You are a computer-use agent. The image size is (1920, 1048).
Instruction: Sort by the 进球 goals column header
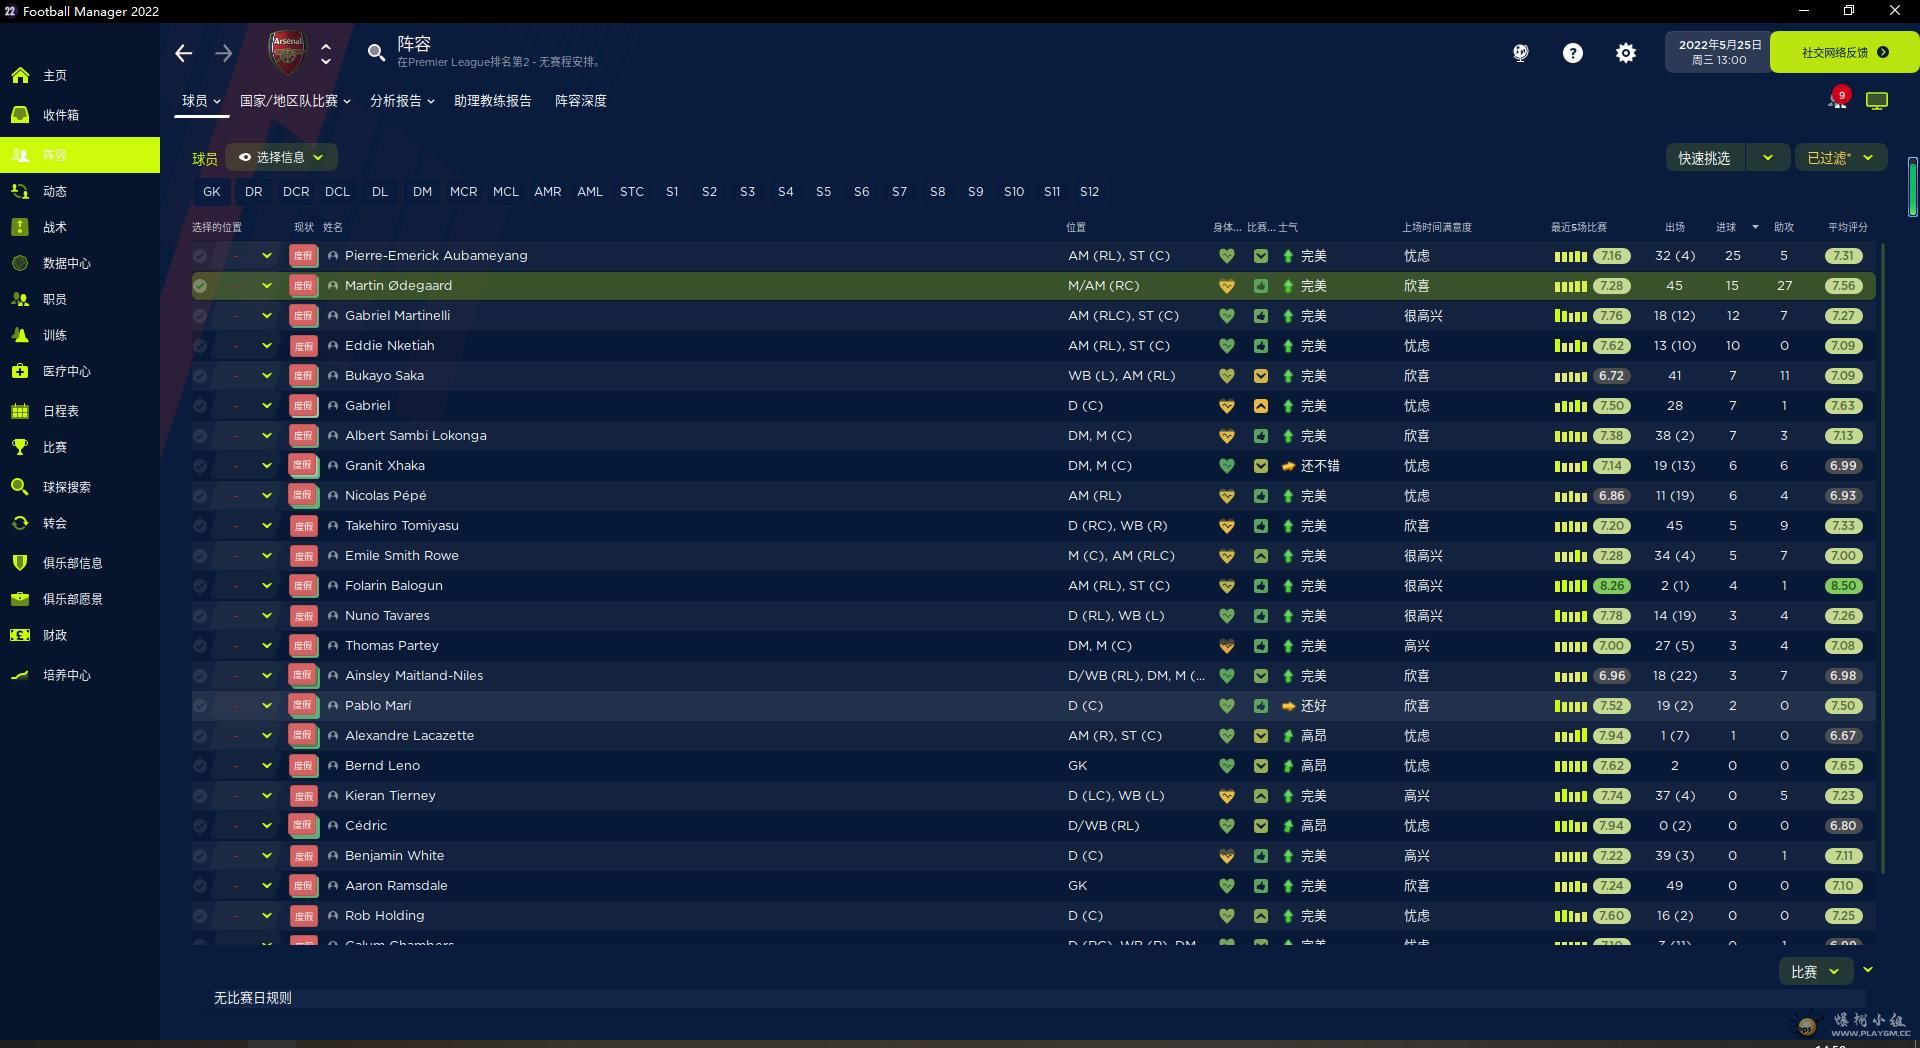pos(1725,227)
